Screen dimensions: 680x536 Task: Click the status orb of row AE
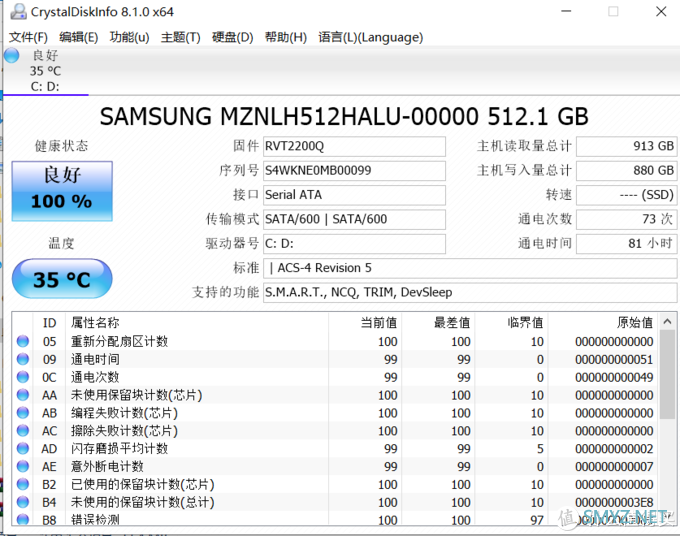23,466
